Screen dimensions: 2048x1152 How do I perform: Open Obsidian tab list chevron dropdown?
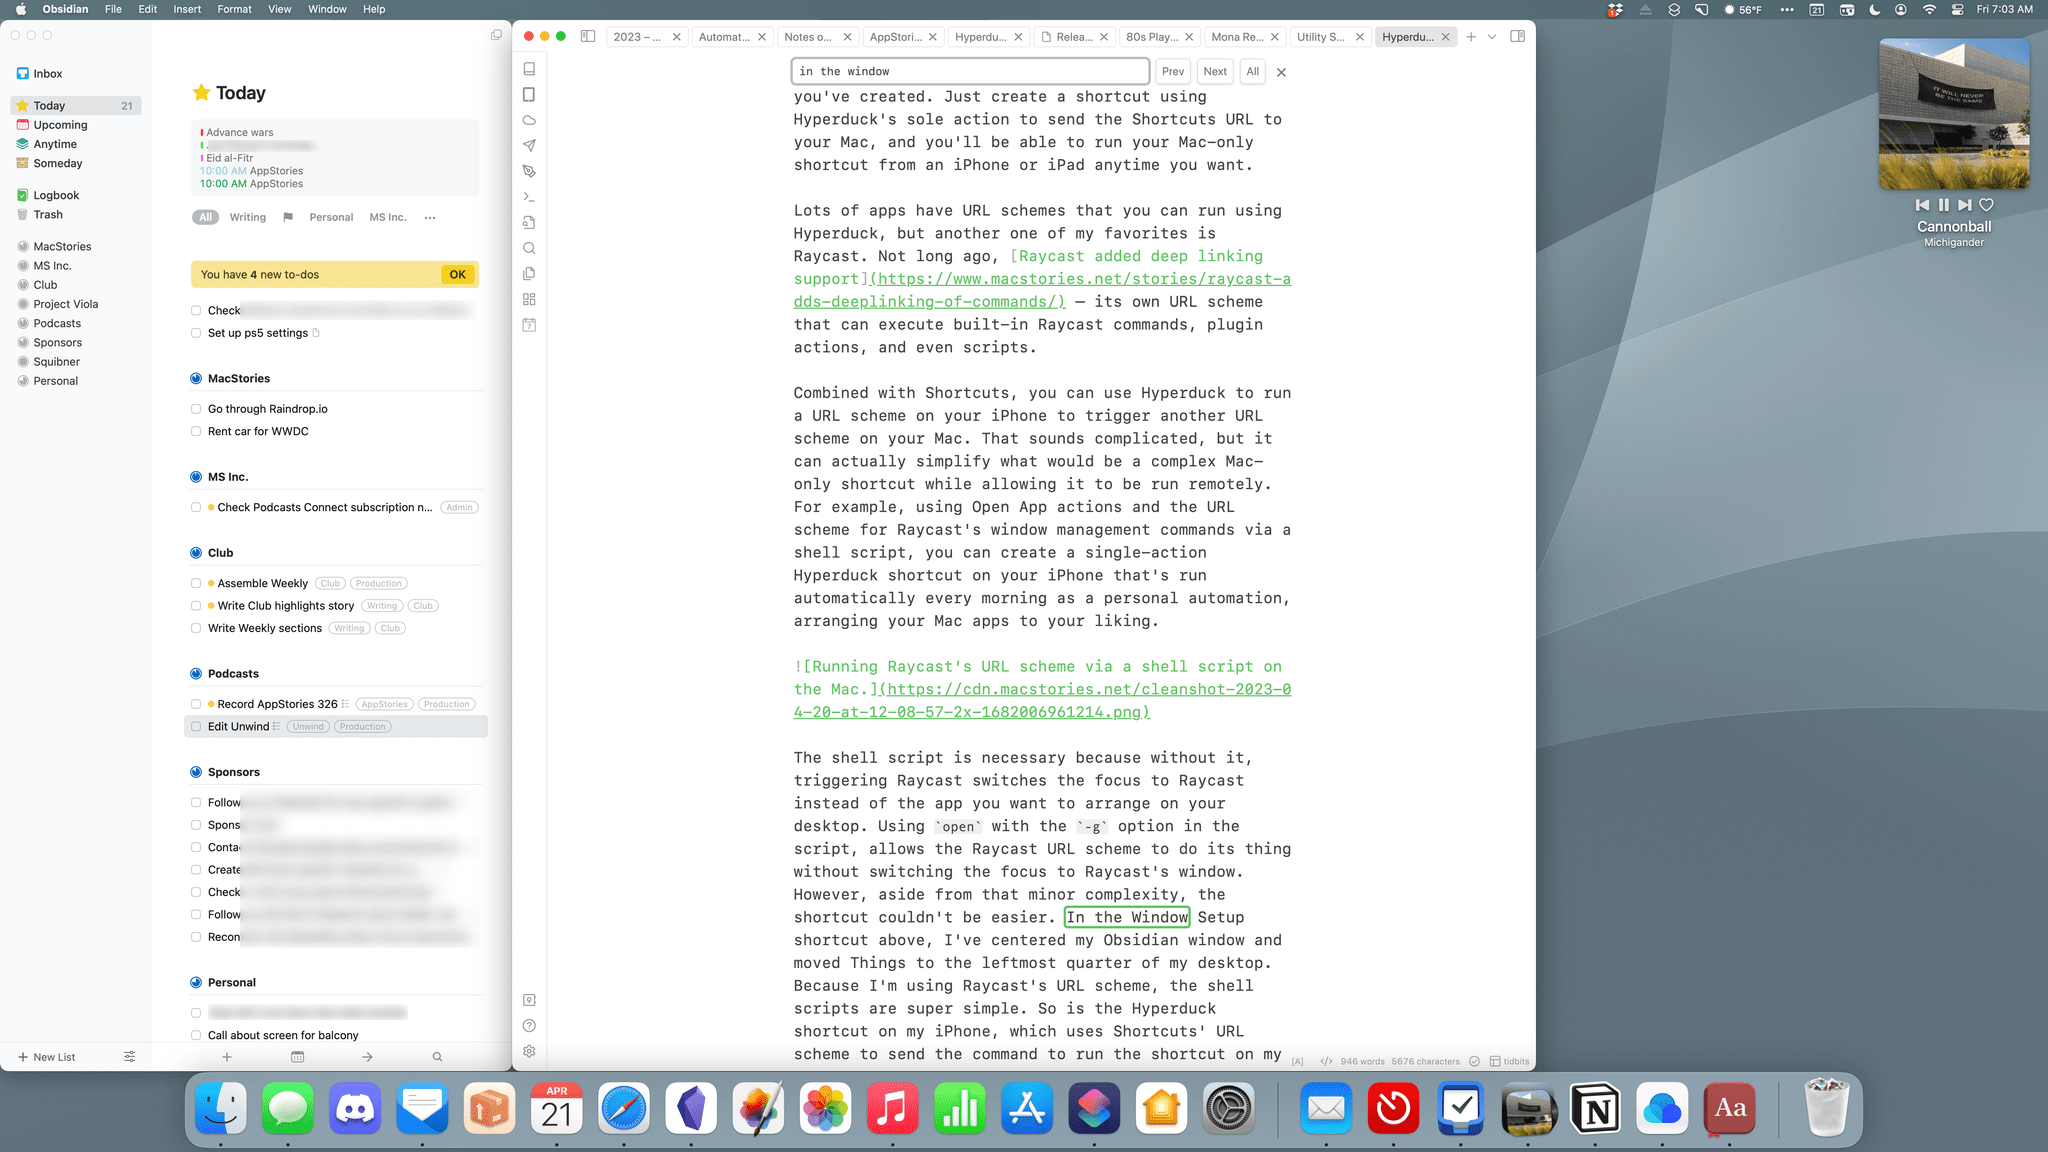tap(1492, 37)
